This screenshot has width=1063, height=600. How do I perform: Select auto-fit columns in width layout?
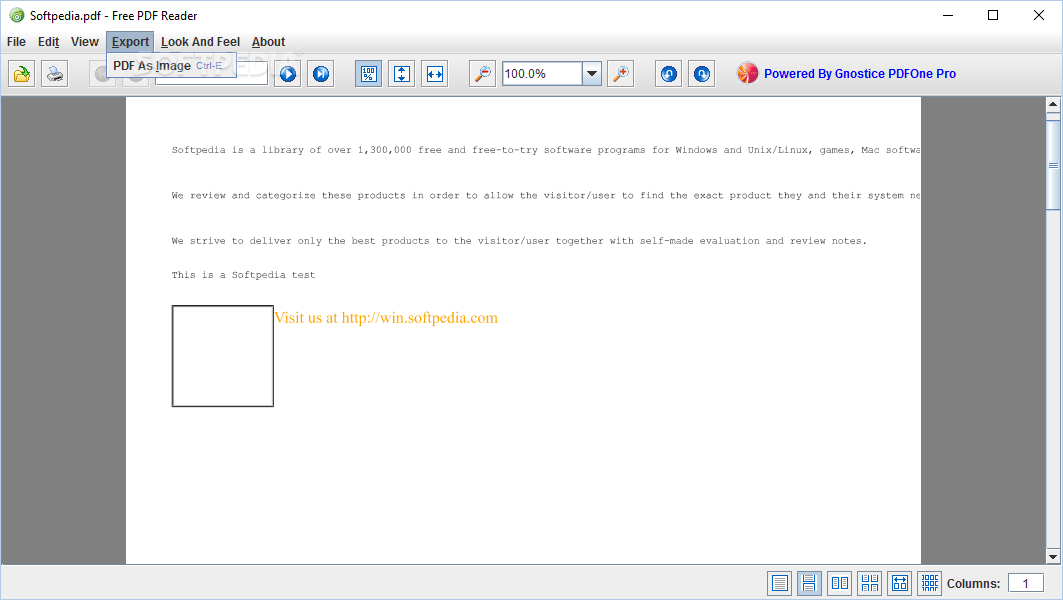[900, 583]
